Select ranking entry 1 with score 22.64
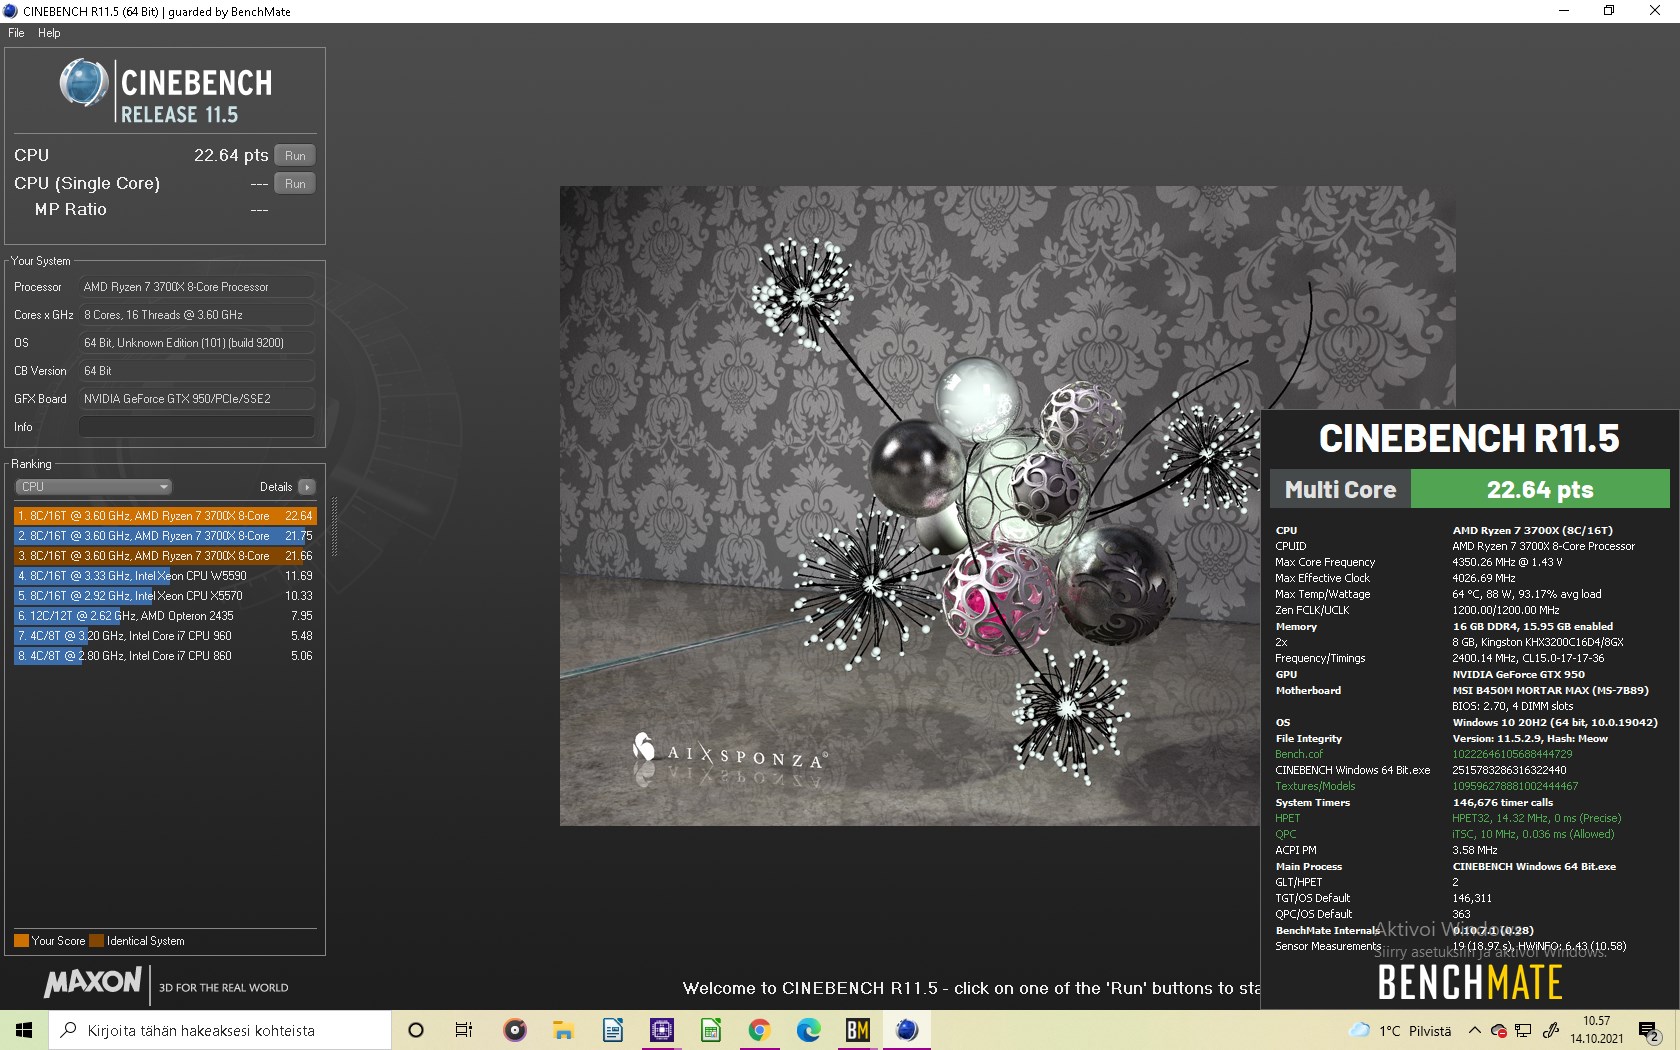 165,516
